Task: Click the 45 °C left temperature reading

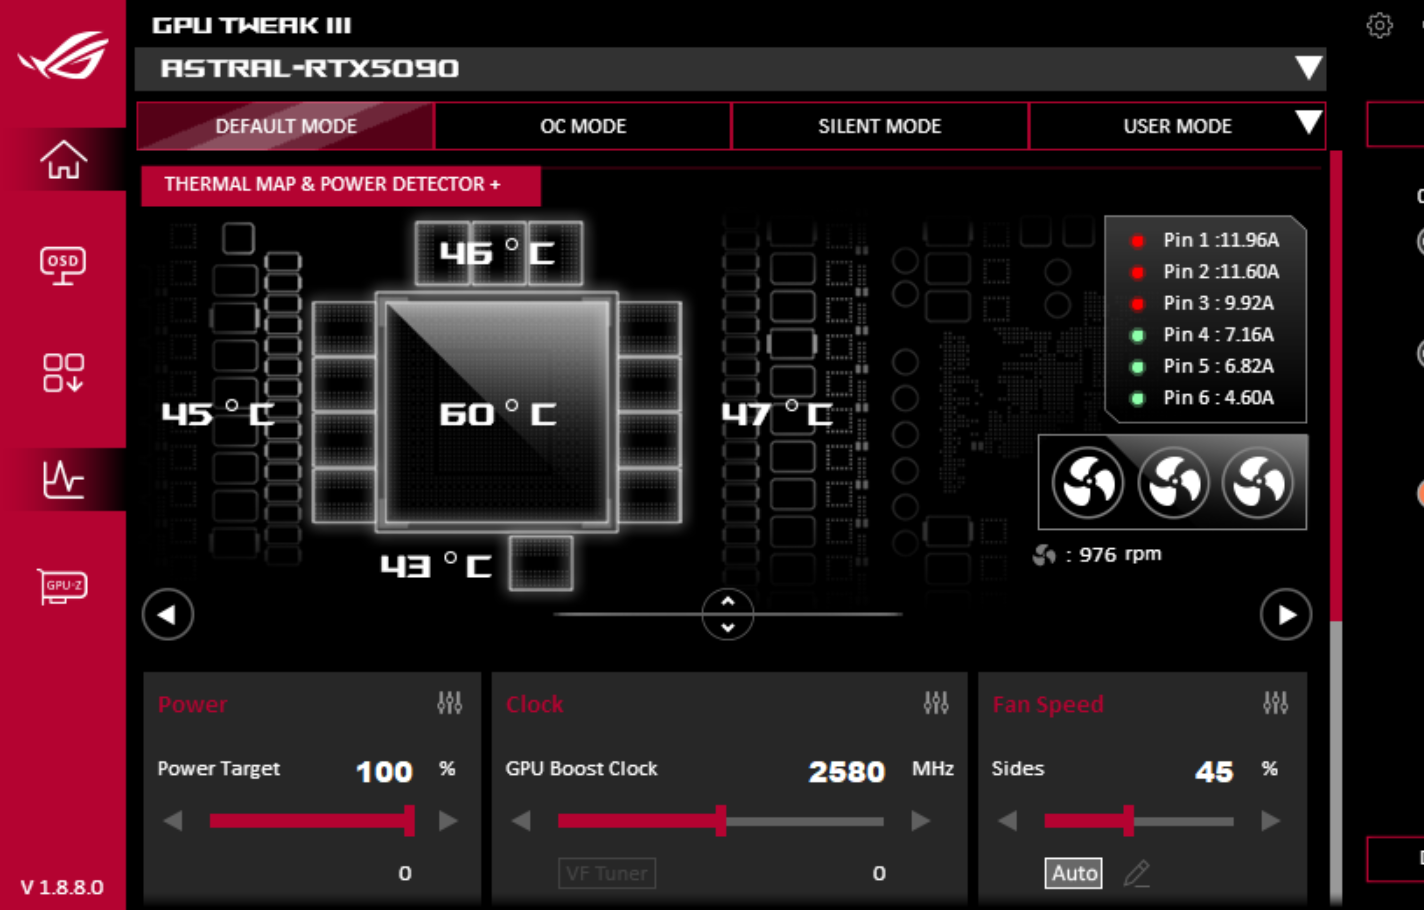Action: (218, 412)
